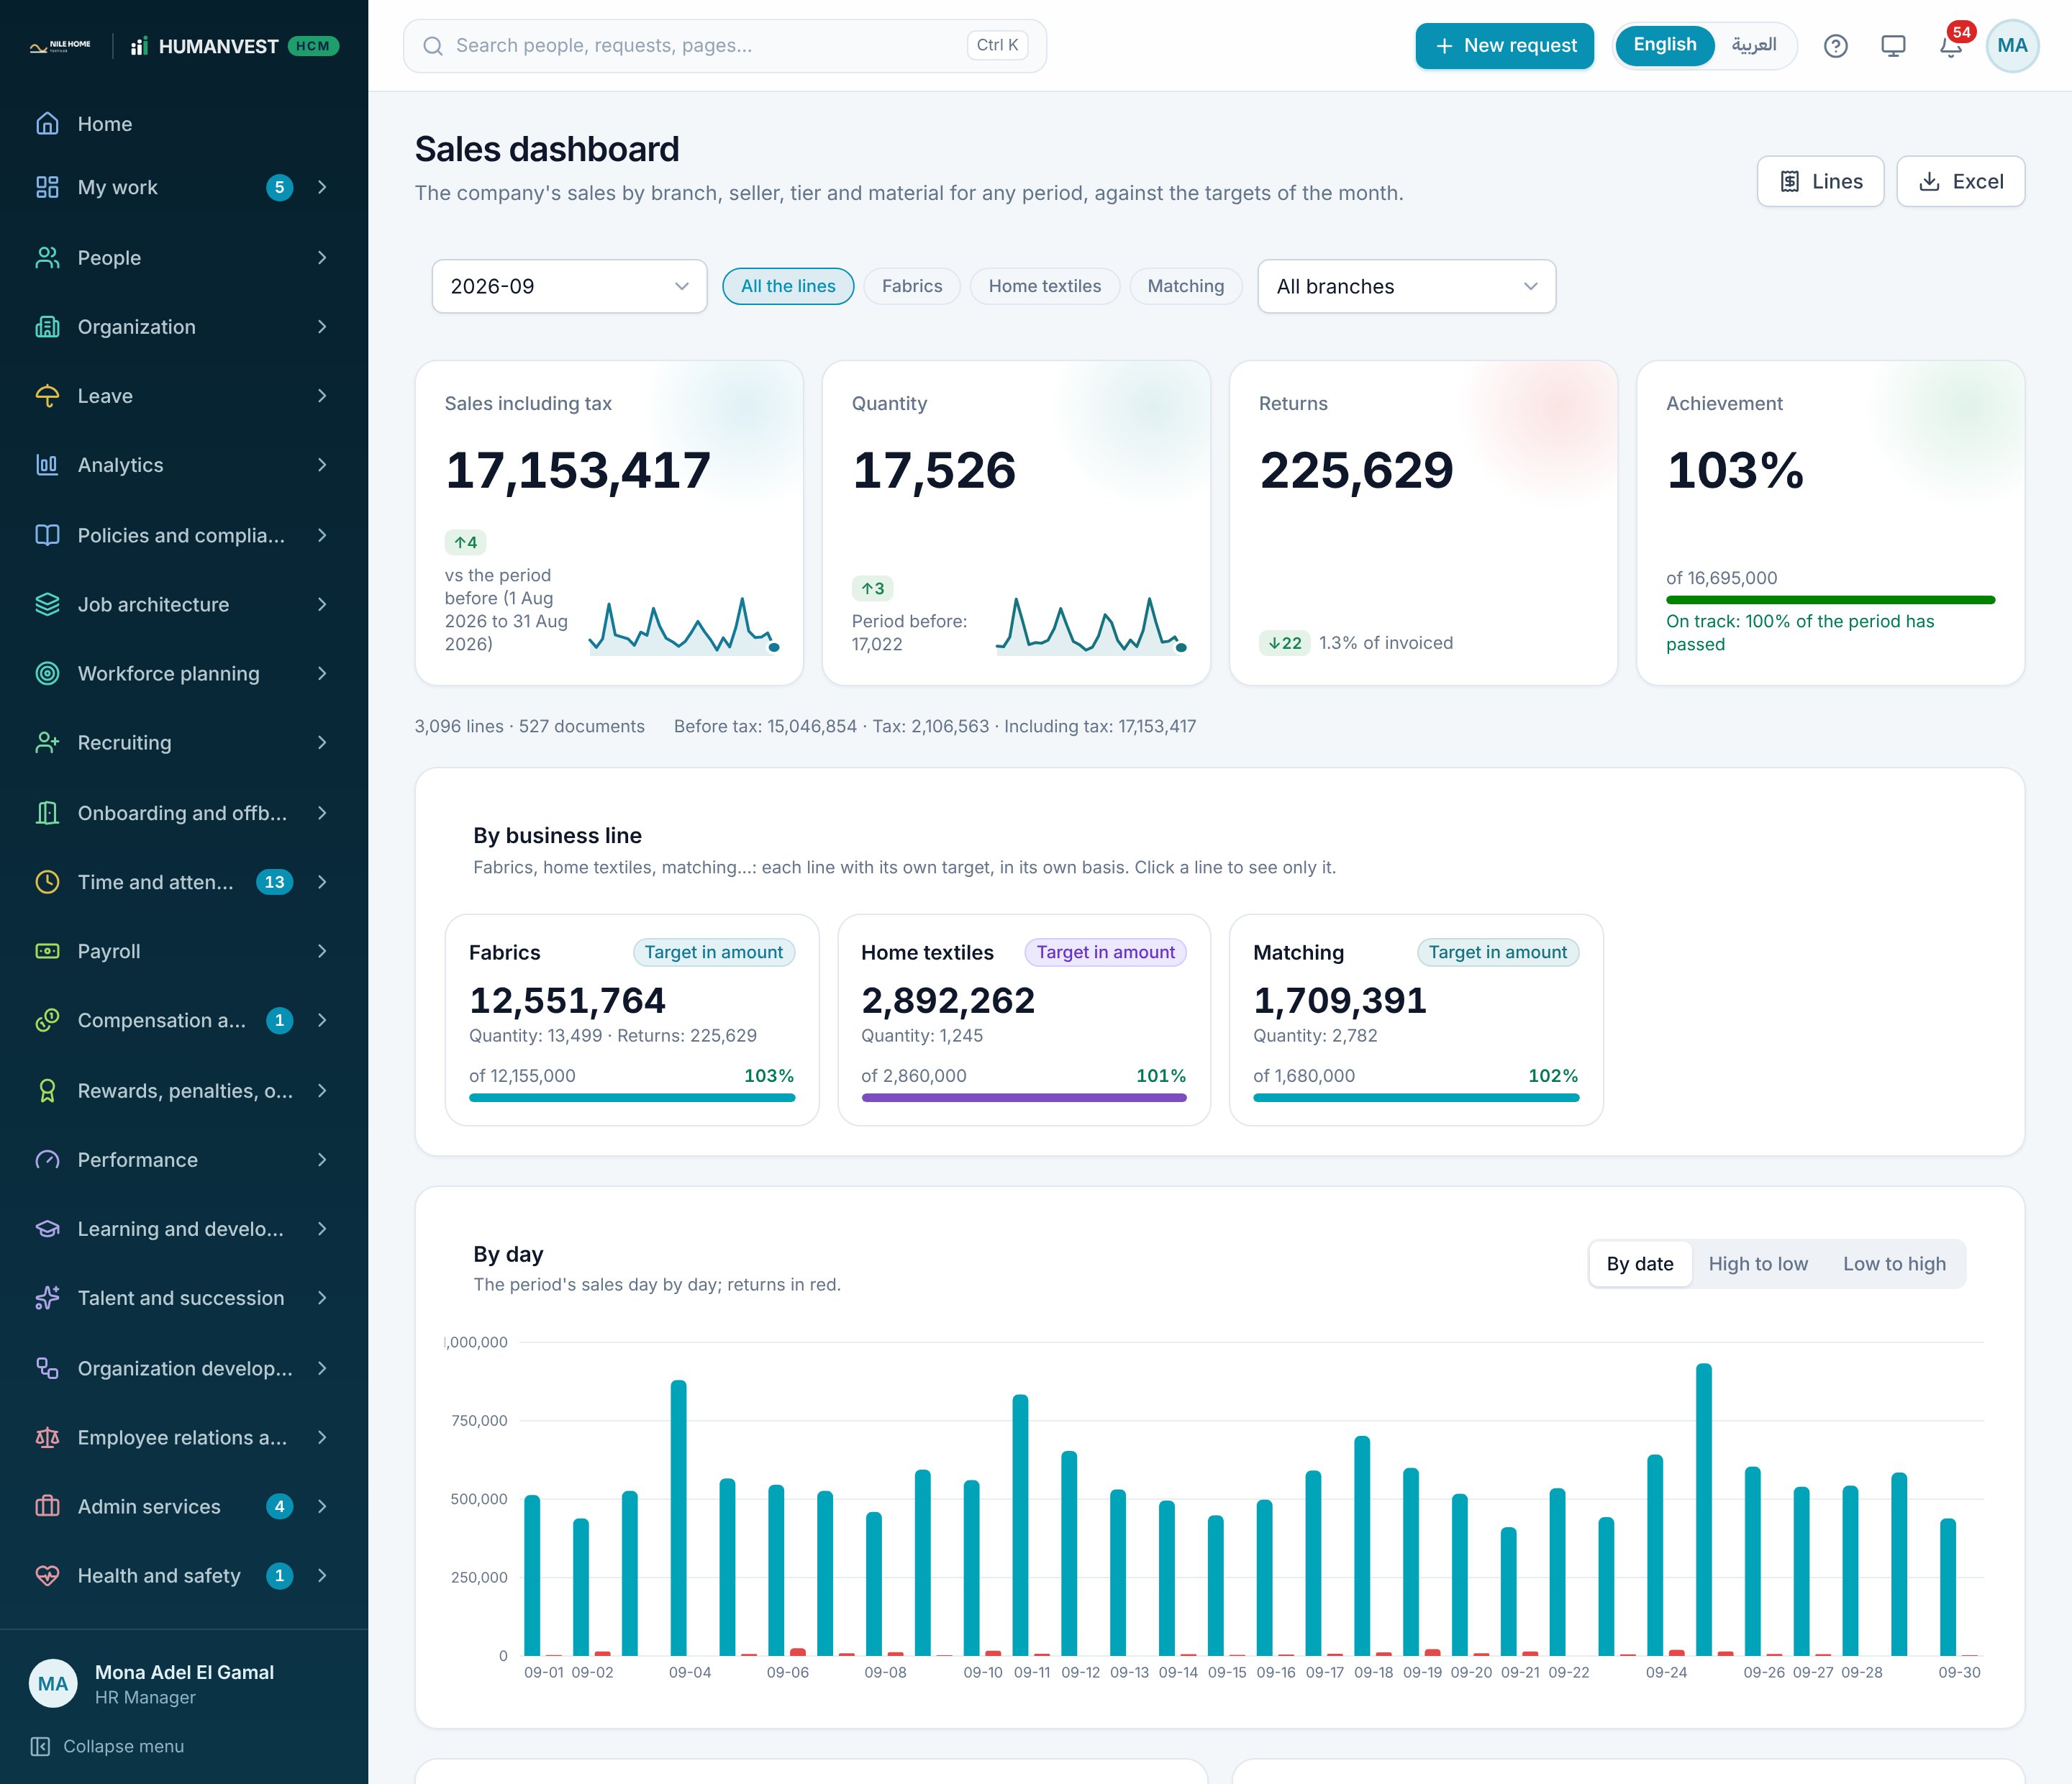Click the search people, requests, pages field

724,46
